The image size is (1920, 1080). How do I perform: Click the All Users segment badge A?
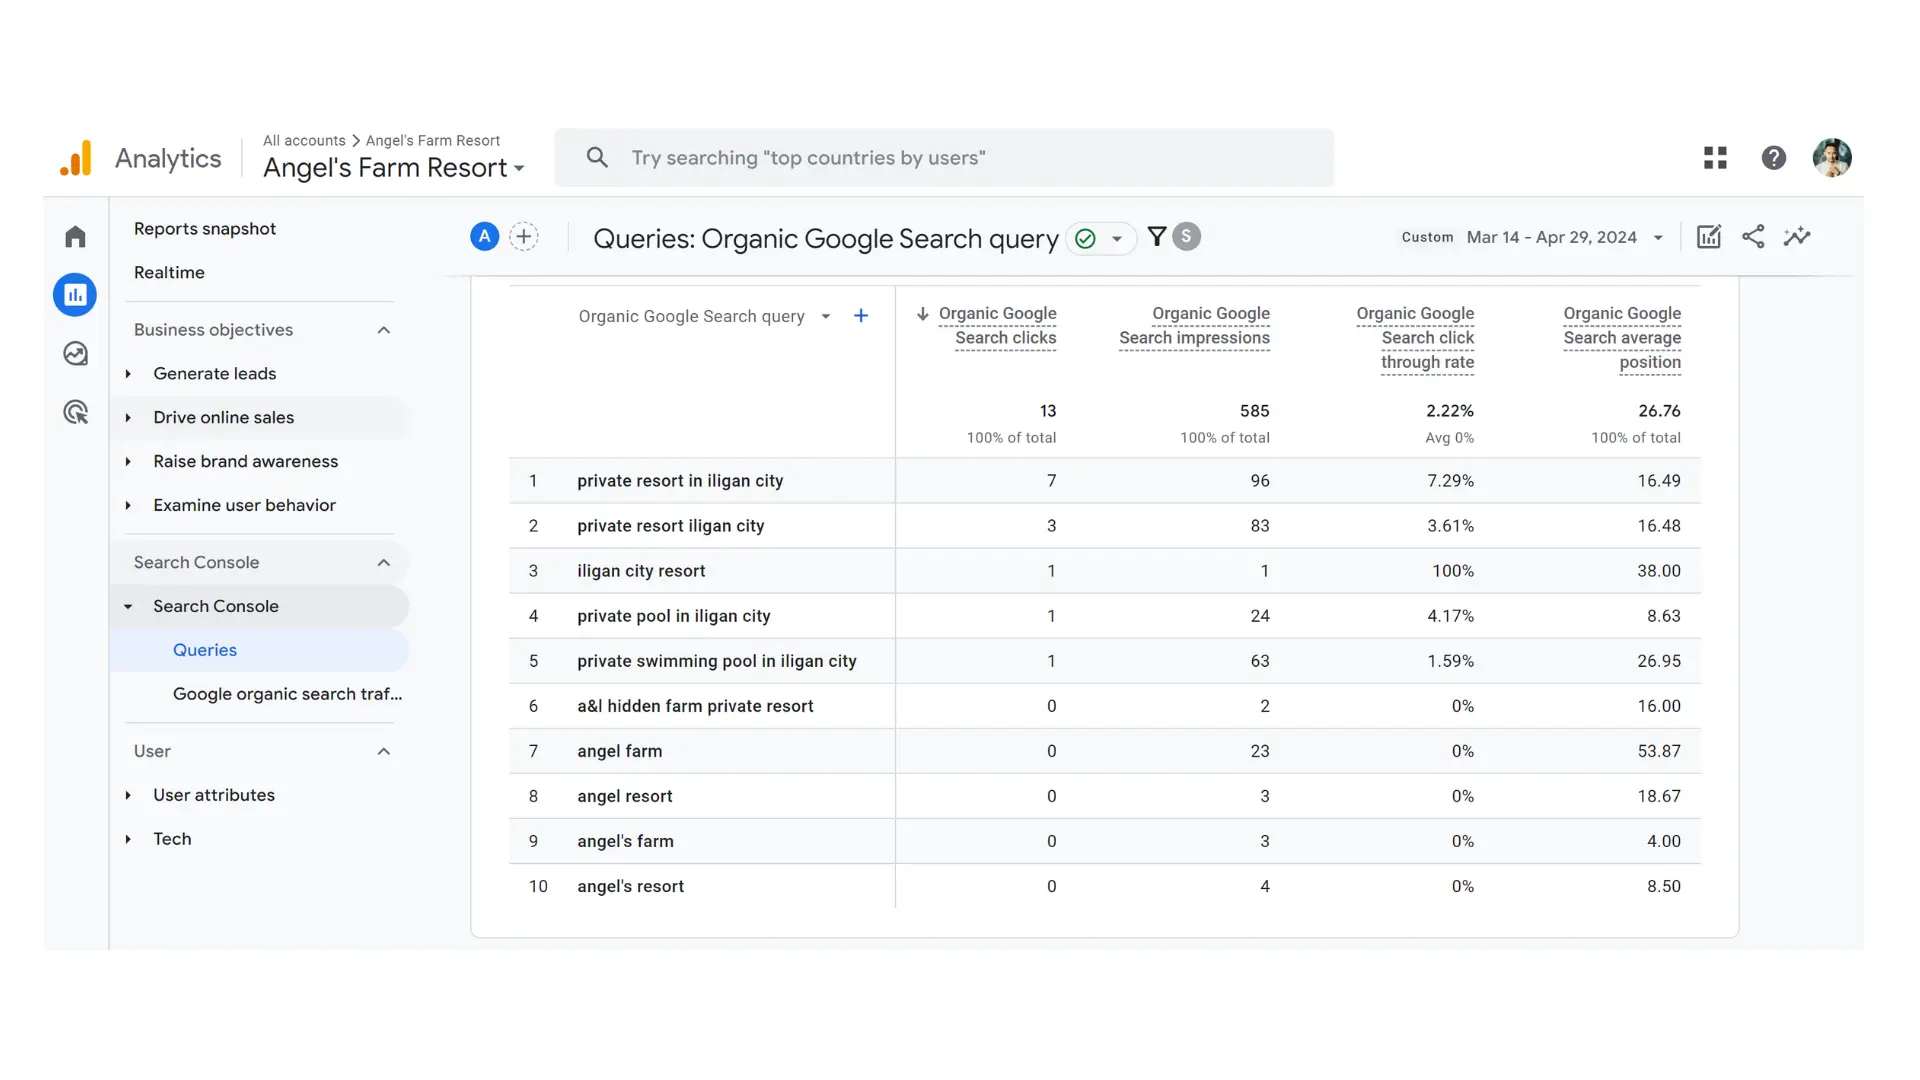pos(485,237)
